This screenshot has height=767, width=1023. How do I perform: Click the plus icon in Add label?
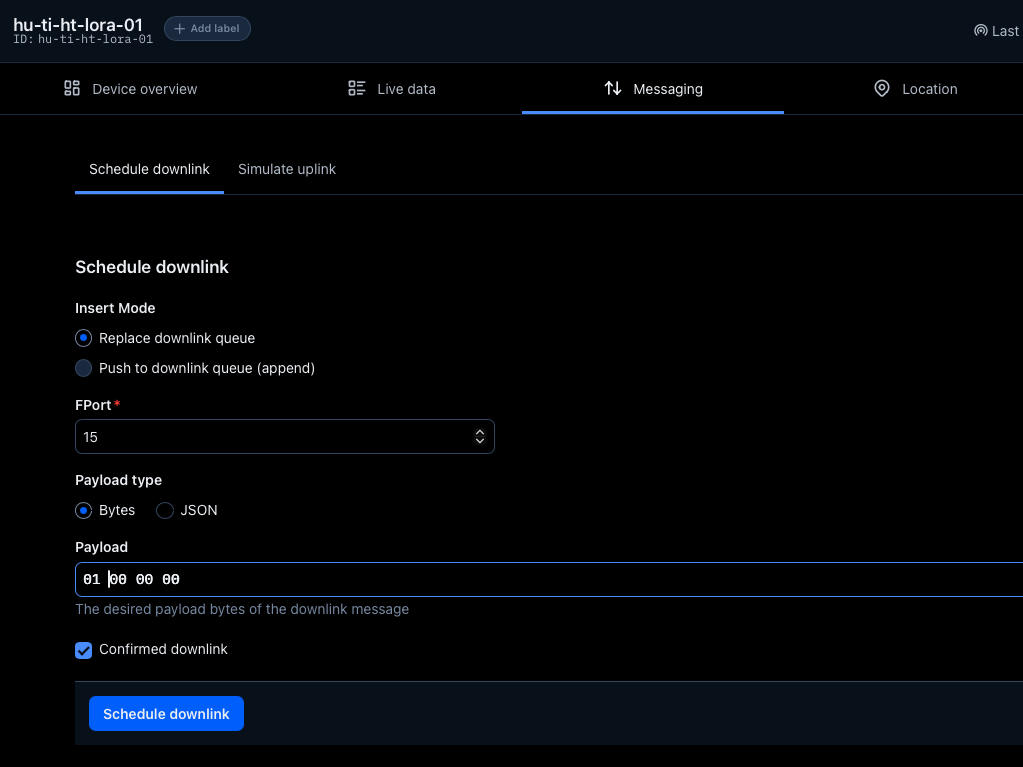click(180, 29)
